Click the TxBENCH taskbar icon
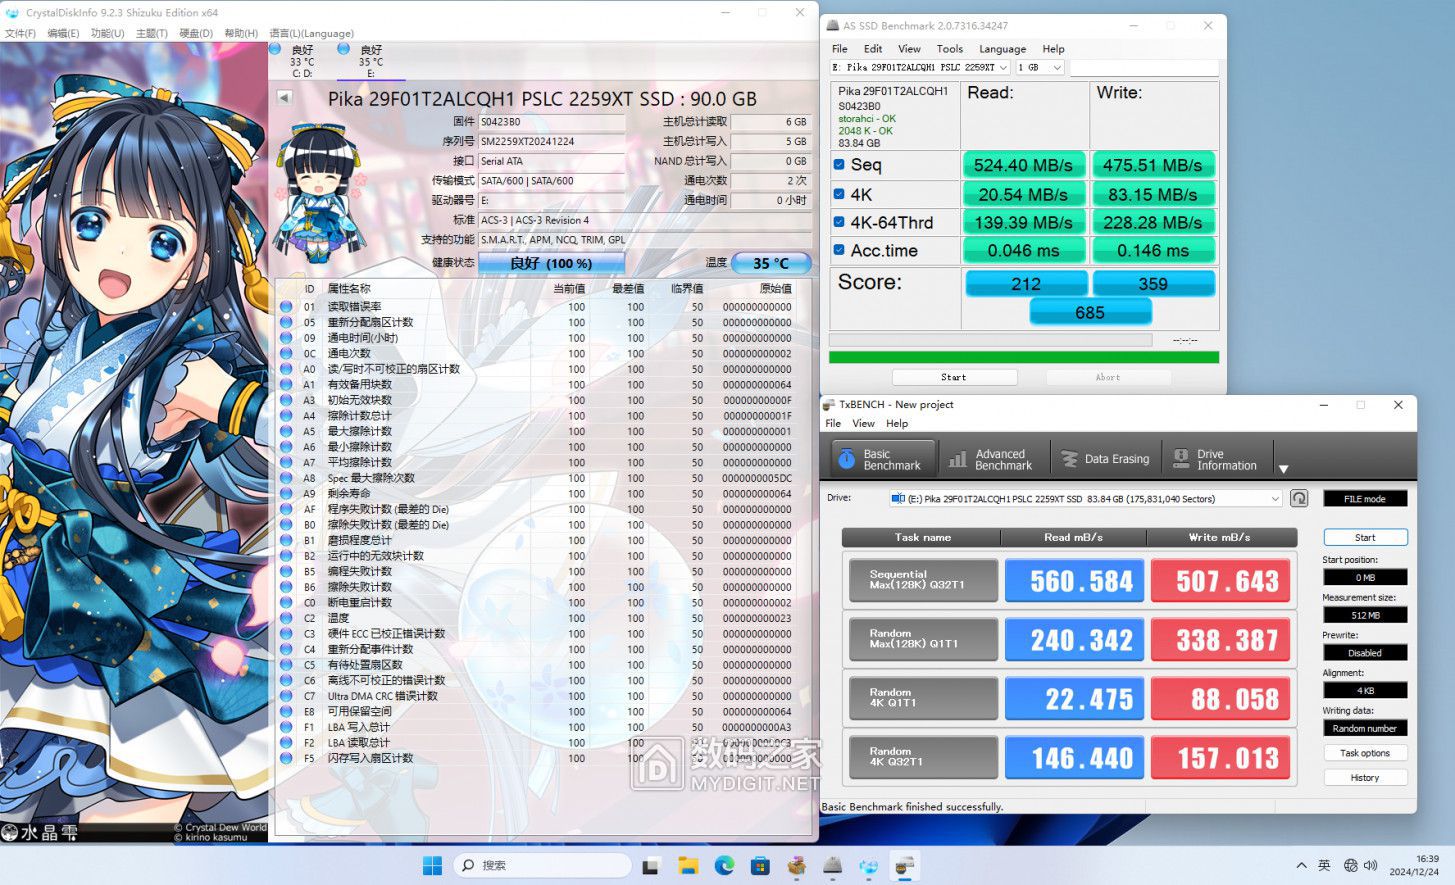 click(904, 866)
